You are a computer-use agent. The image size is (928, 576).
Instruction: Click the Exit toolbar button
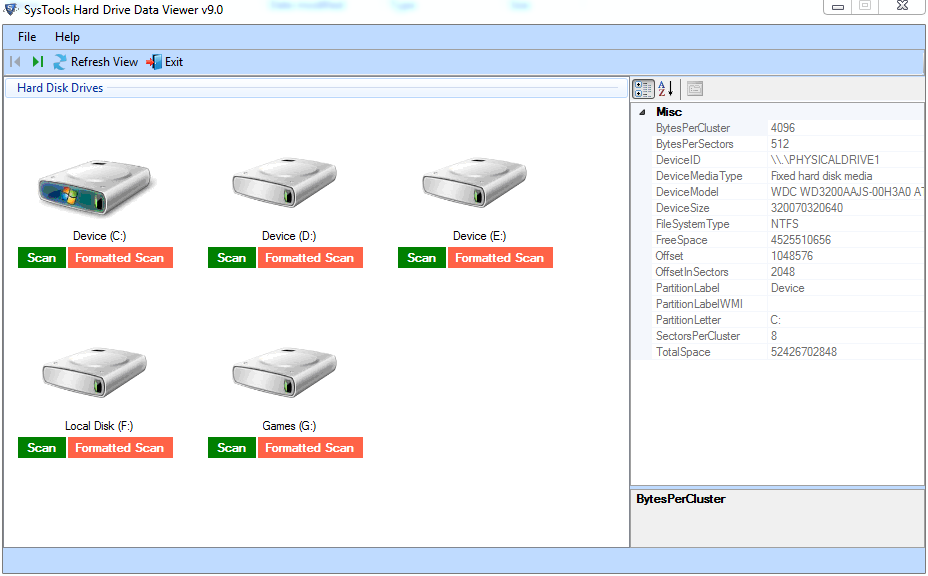coord(165,62)
